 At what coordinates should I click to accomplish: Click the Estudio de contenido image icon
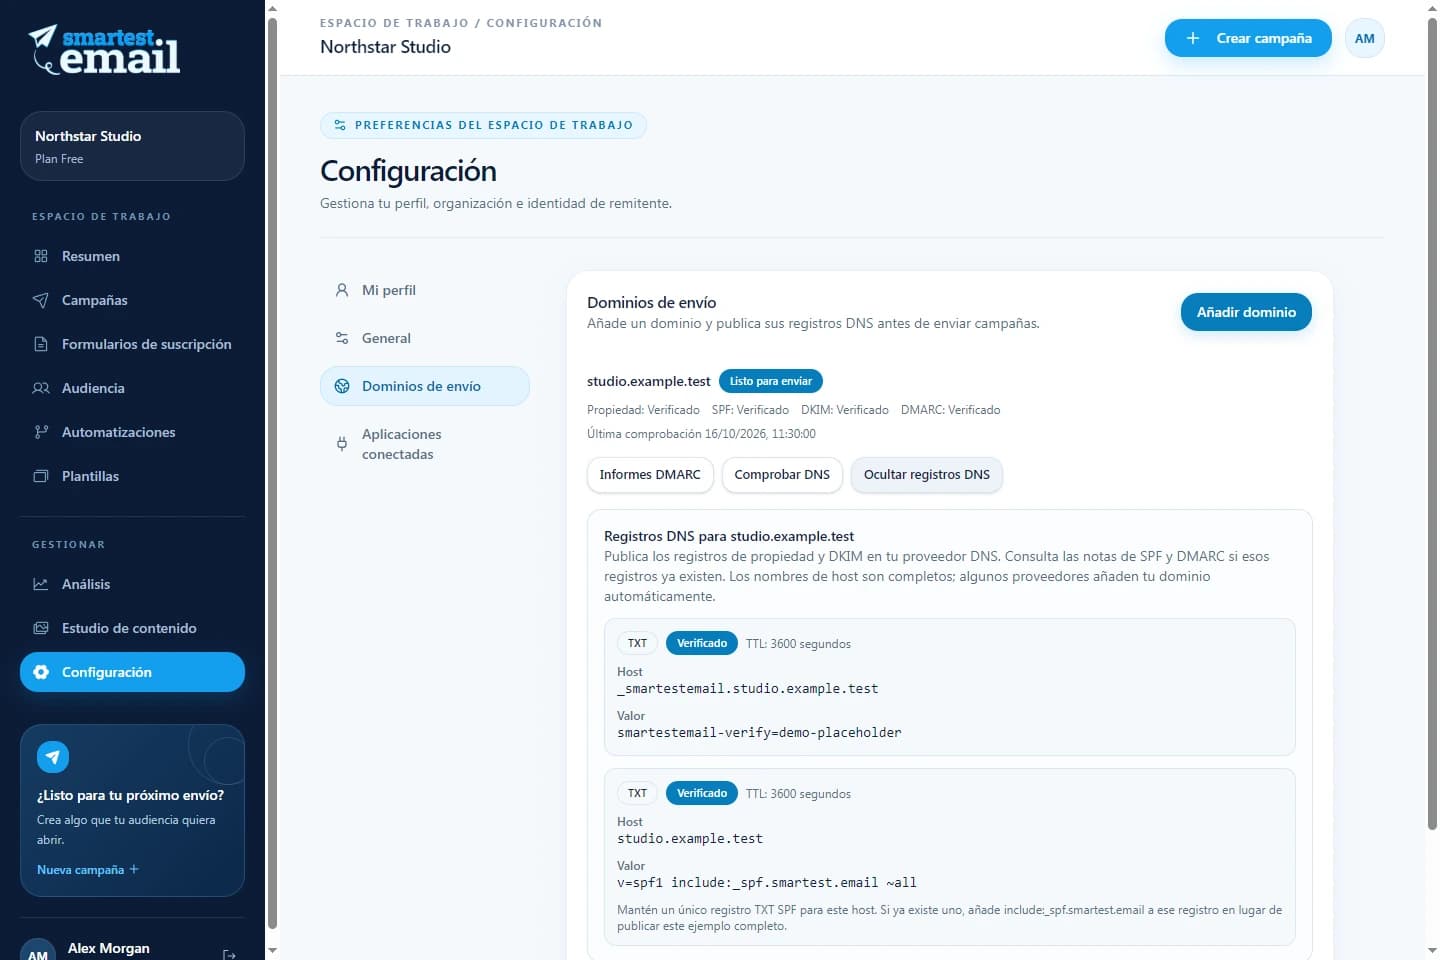(x=41, y=628)
